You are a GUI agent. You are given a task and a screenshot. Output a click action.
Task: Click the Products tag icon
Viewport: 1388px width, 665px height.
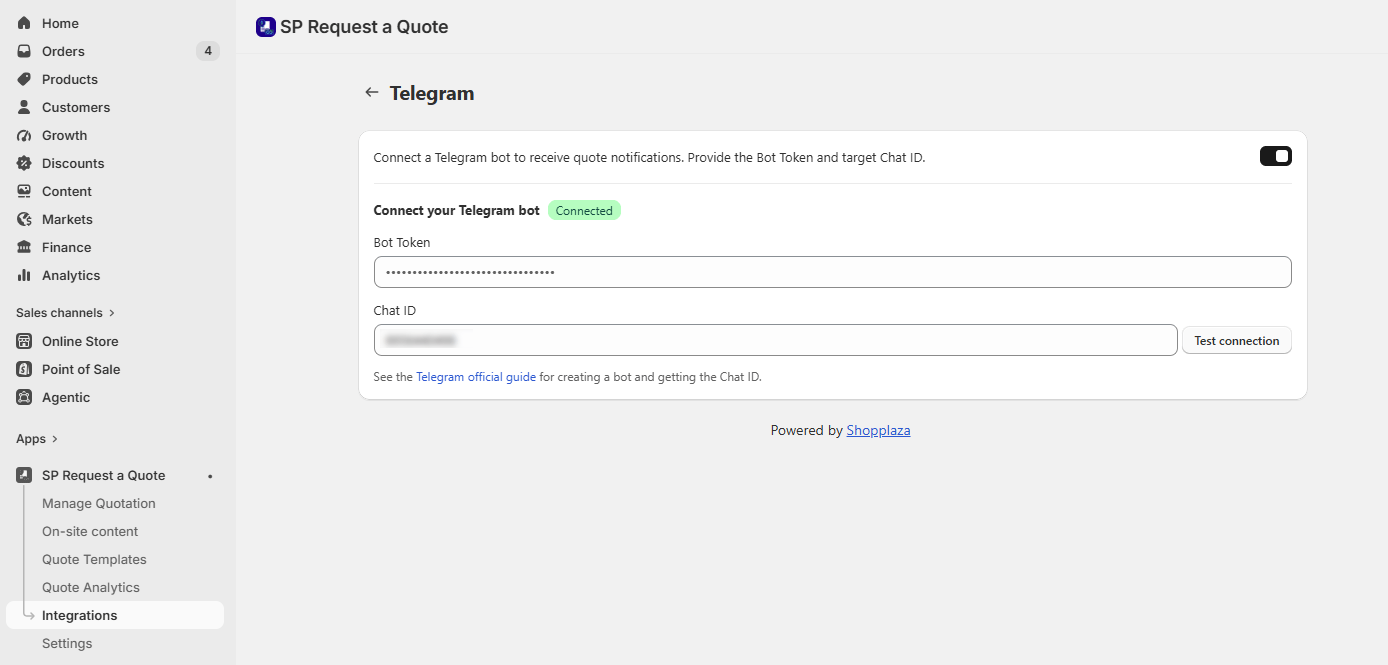coord(24,79)
